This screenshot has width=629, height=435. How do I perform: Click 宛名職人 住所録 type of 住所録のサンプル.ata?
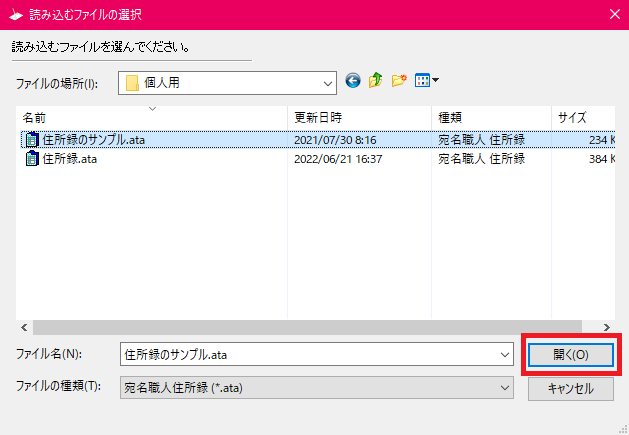[x=481, y=140]
